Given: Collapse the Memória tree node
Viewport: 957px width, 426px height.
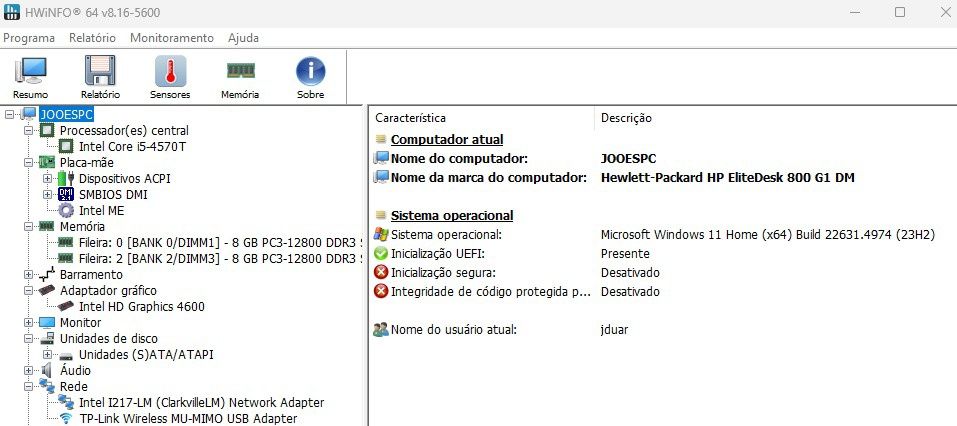Looking at the screenshot, I should pyautogui.click(x=28, y=226).
